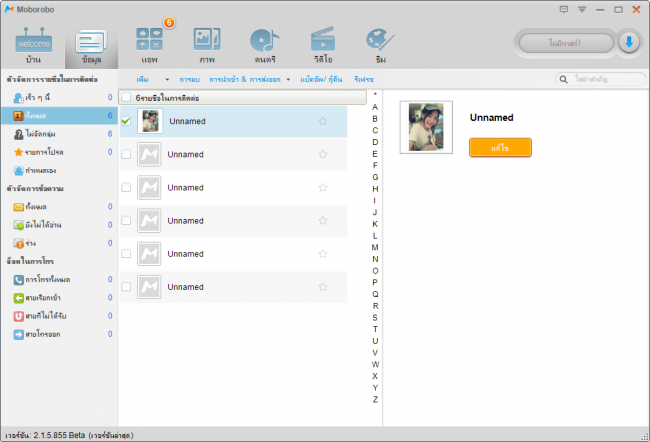Click Backup/Restore (แบ็คอัพ/ กู้คืน)

[321, 79]
